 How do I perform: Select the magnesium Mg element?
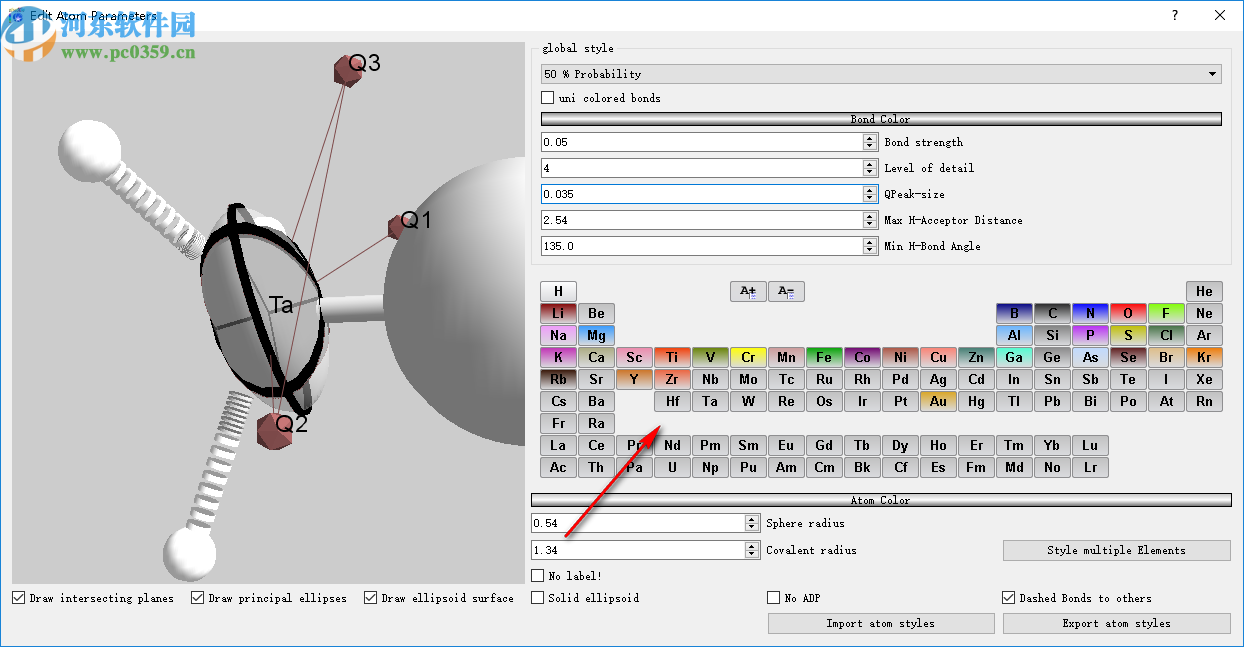click(596, 335)
